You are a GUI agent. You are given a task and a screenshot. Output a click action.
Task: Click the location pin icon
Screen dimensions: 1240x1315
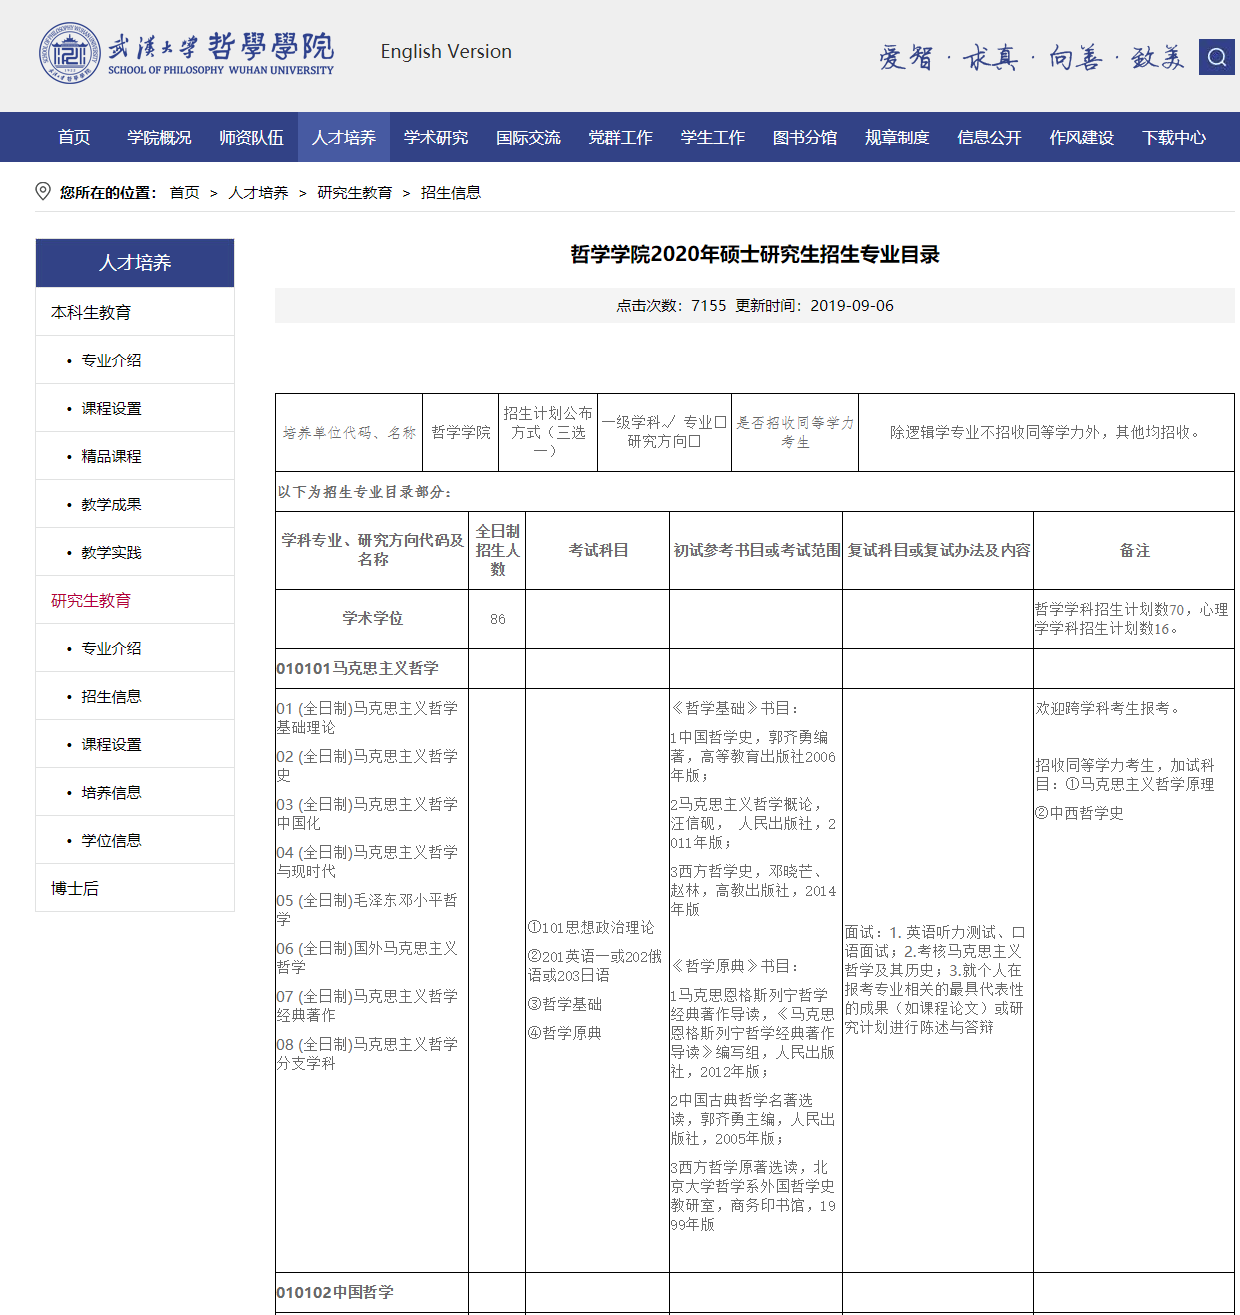(43, 191)
